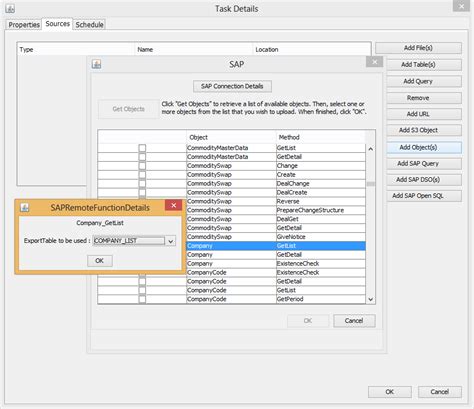Click the Name column header in Sources
Screen dimensions: 474x409
pyautogui.click(x=194, y=50)
